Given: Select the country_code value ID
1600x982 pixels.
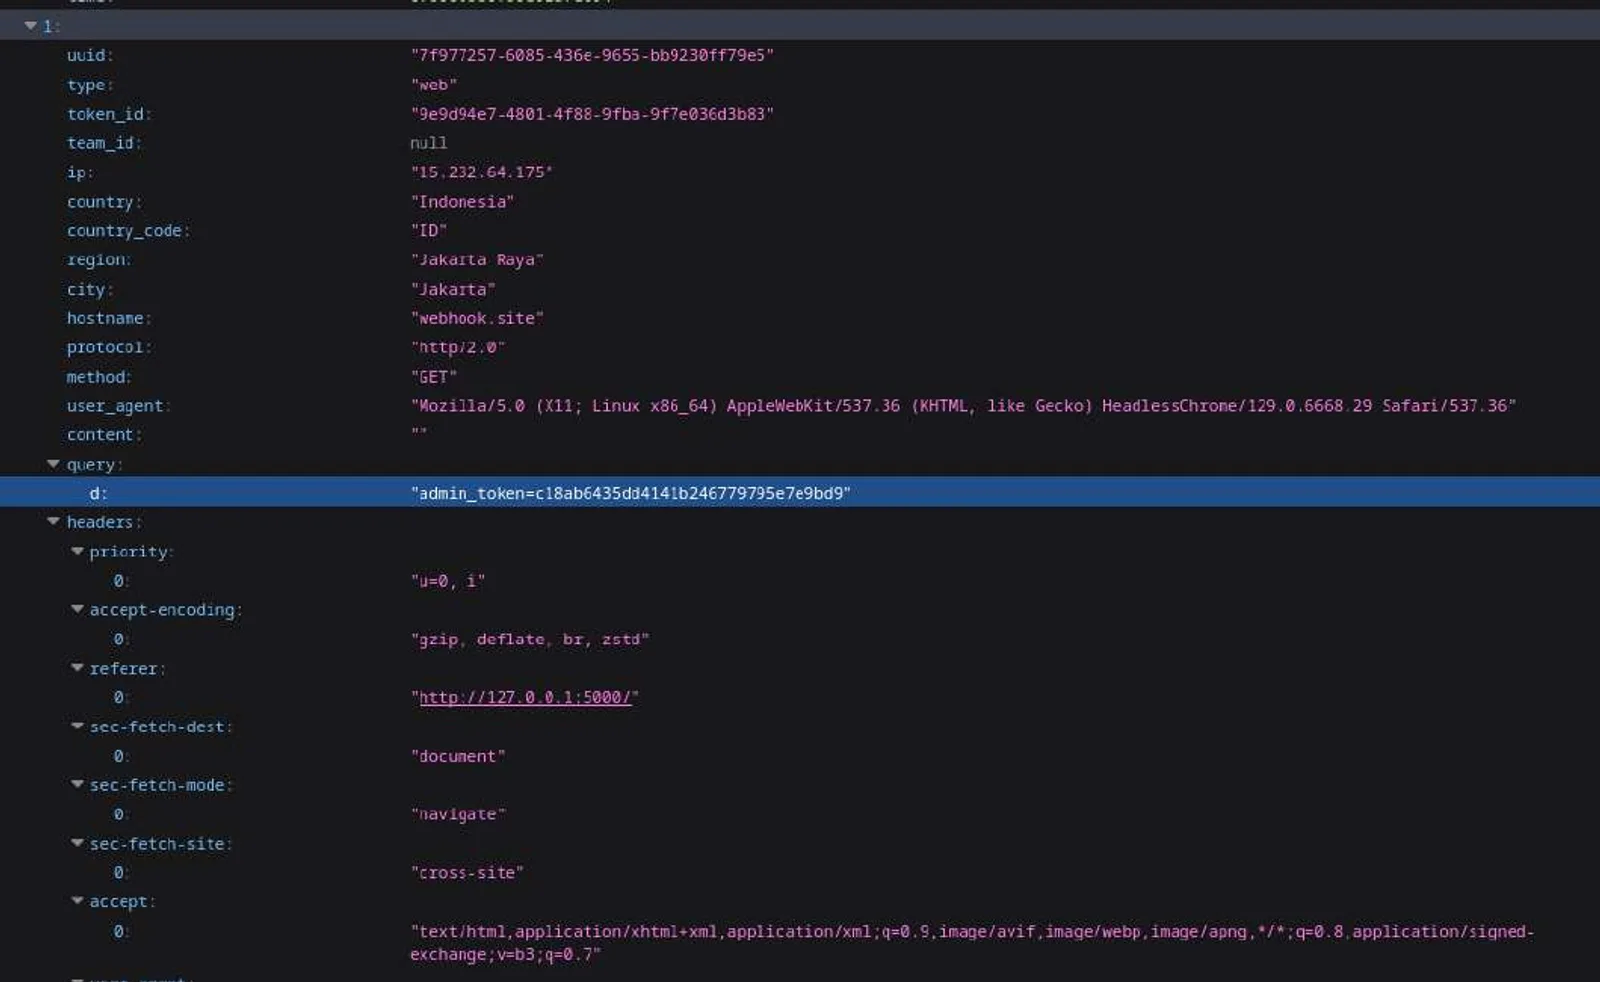Looking at the screenshot, I should (428, 230).
